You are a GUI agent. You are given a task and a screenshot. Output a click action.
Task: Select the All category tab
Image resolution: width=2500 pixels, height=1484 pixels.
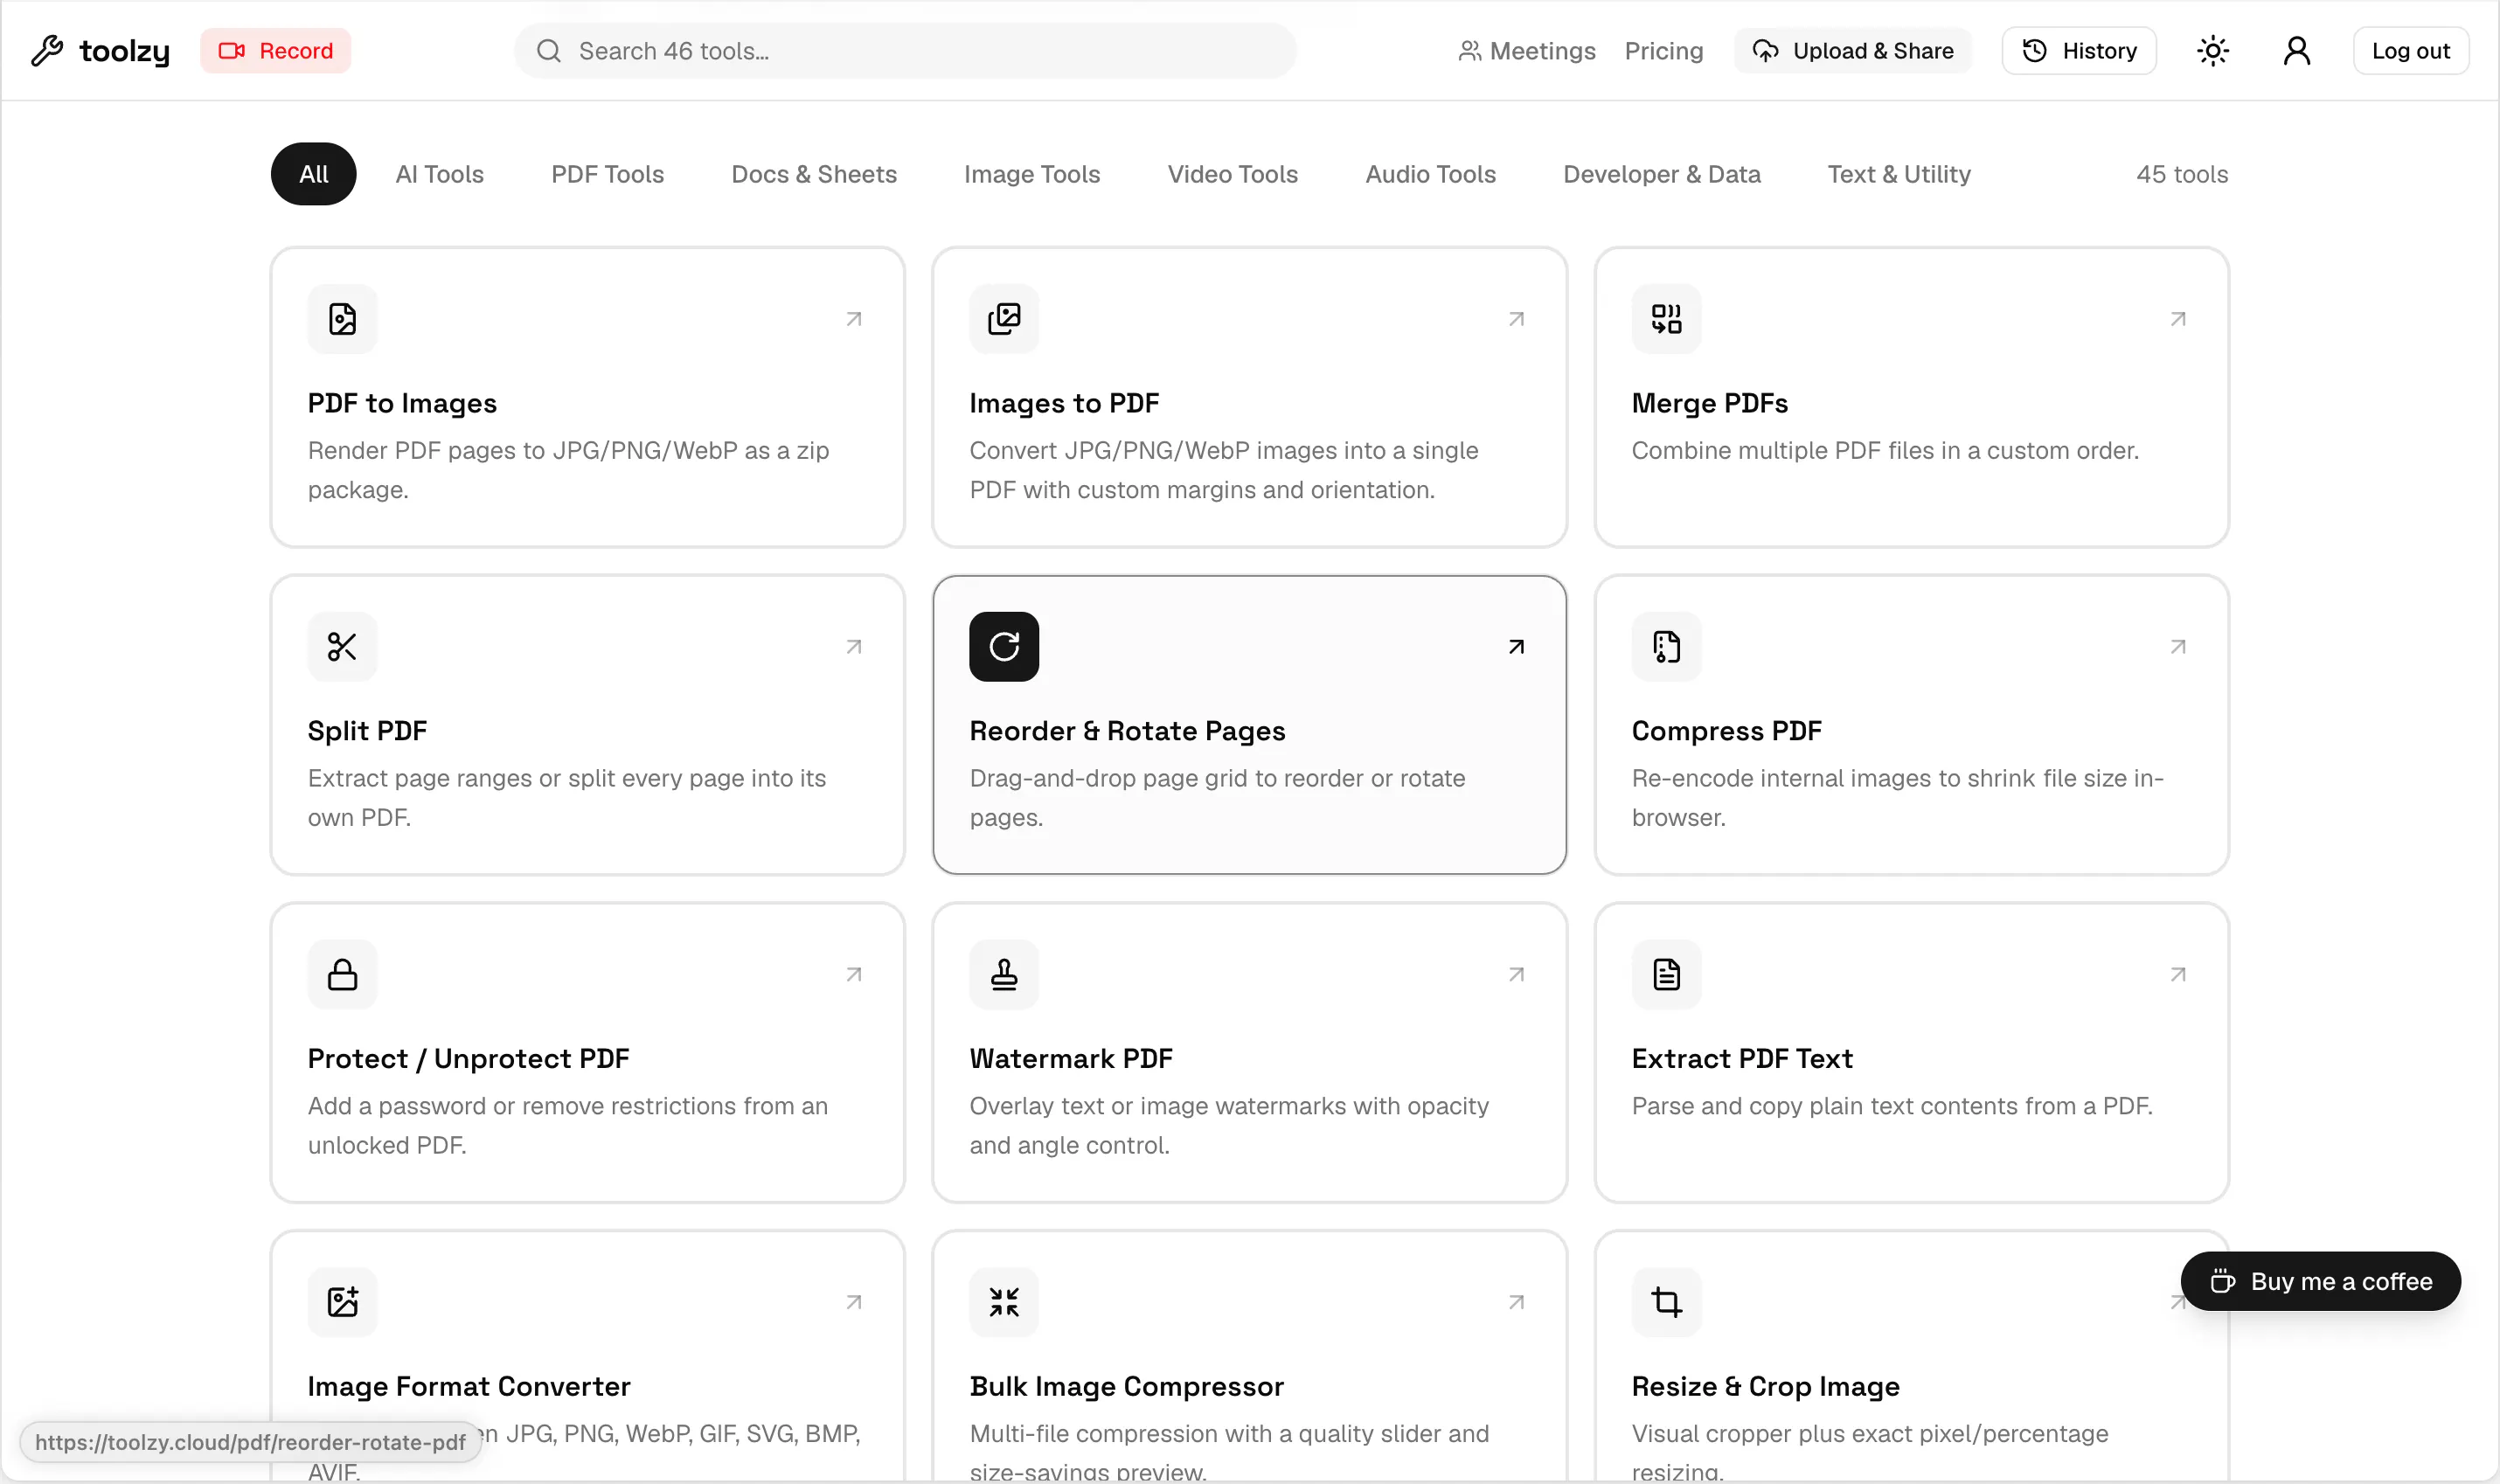click(313, 174)
